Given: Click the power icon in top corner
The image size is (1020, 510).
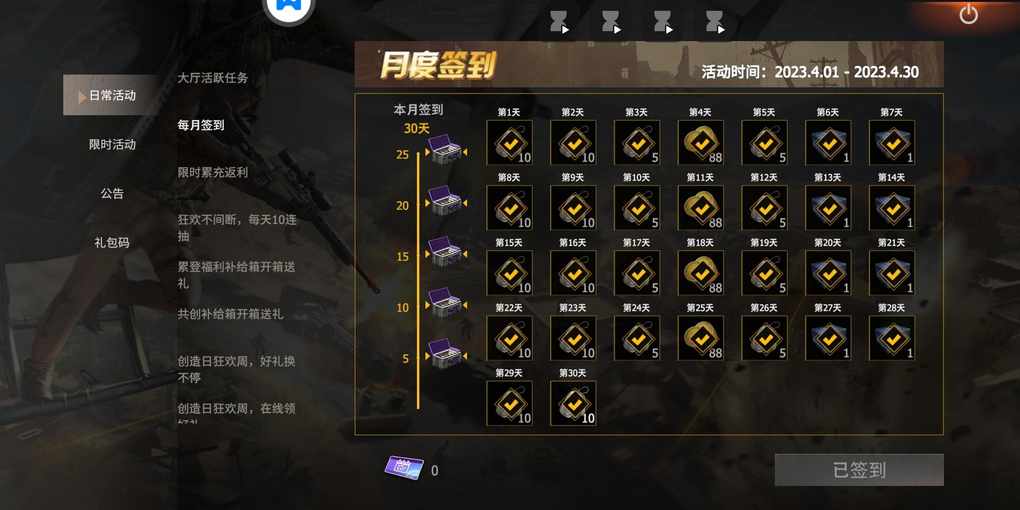Looking at the screenshot, I should coord(969,14).
